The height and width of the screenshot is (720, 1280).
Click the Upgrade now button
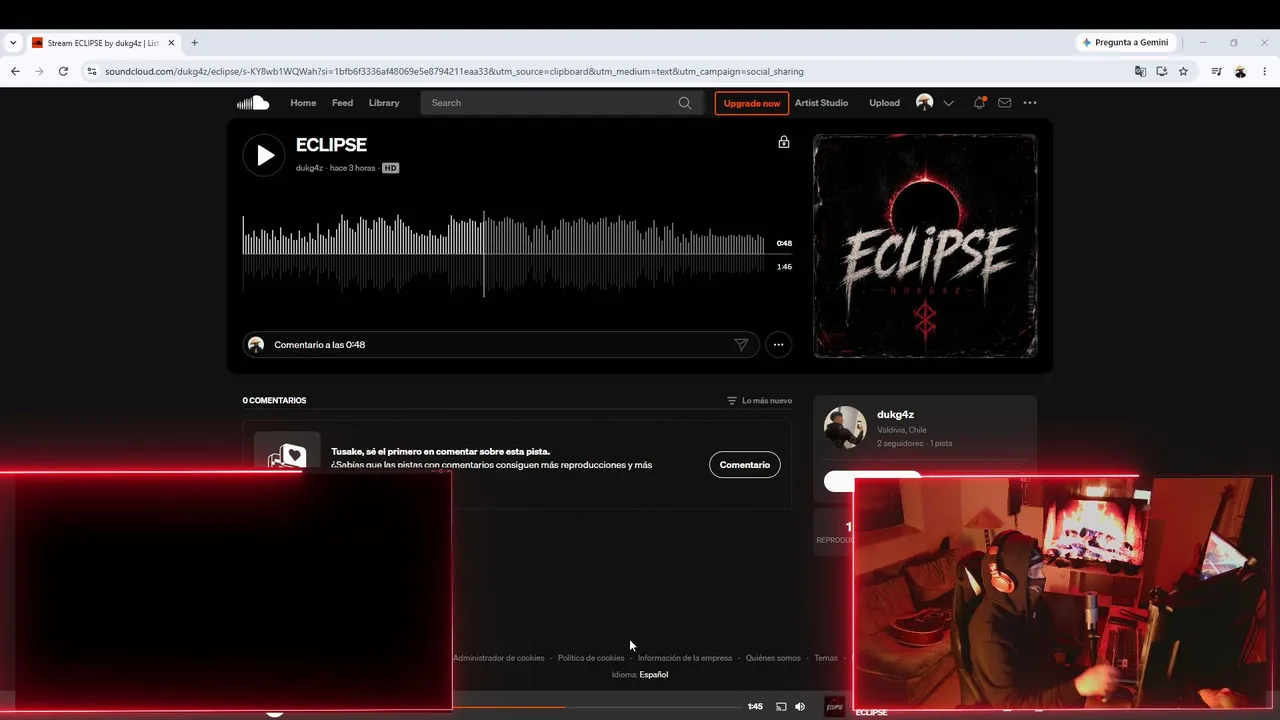(x=751, y=103)
